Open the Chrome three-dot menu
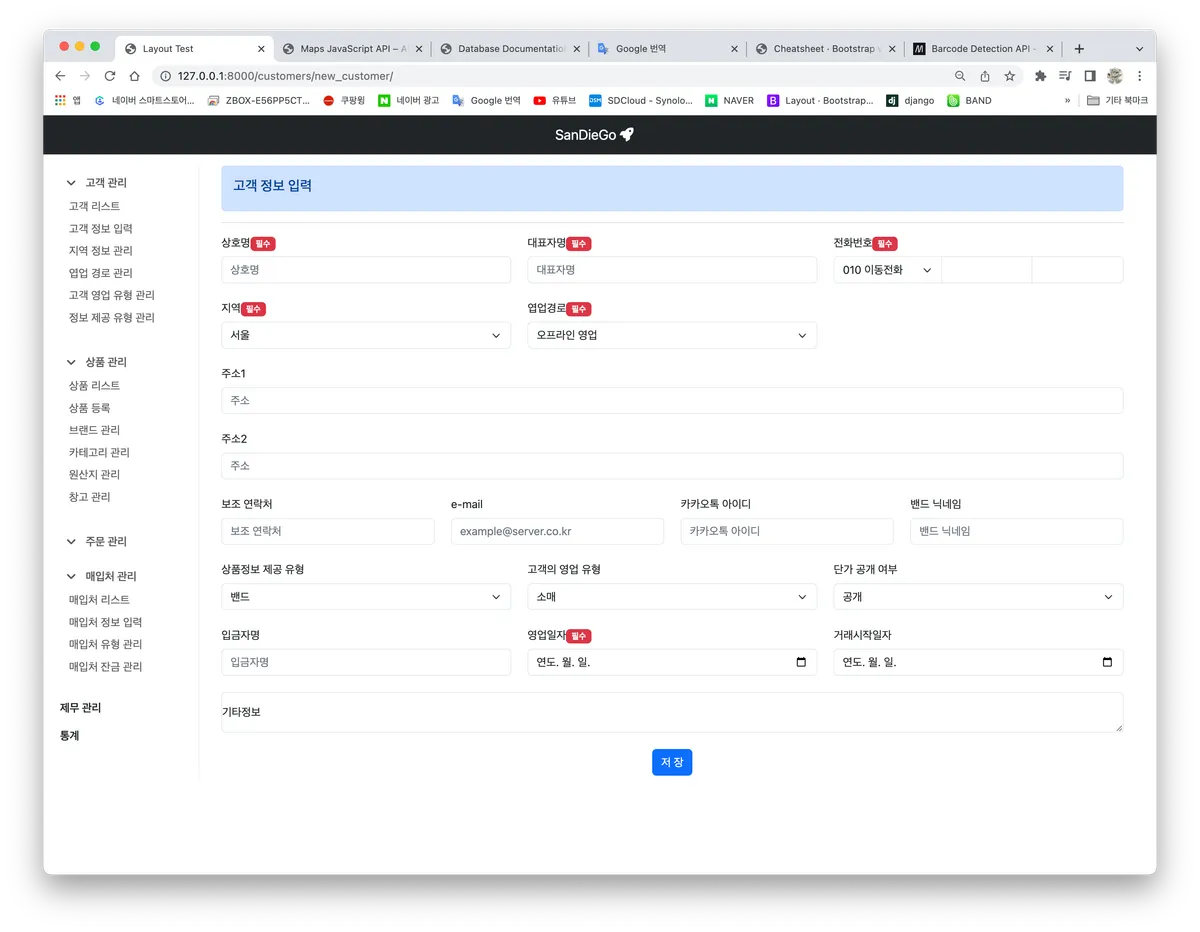This screenshot has height=932, width=1200. pos(1139,76)
